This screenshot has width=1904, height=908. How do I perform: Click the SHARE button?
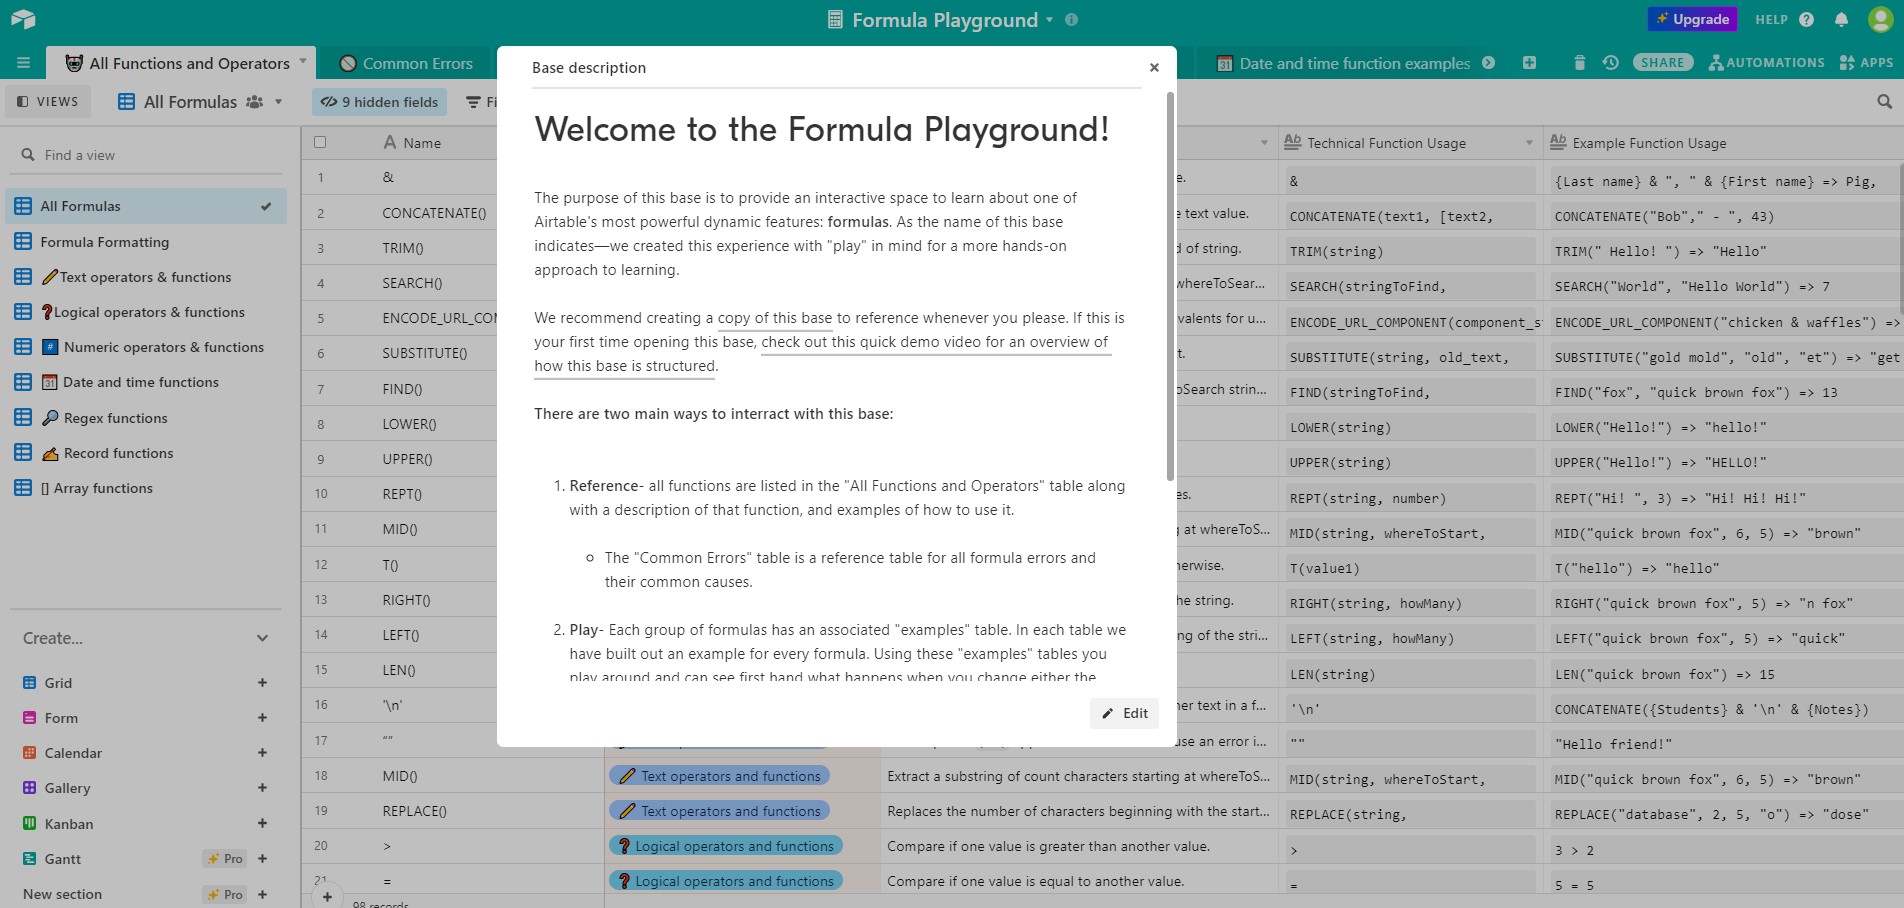(1662, 62)
